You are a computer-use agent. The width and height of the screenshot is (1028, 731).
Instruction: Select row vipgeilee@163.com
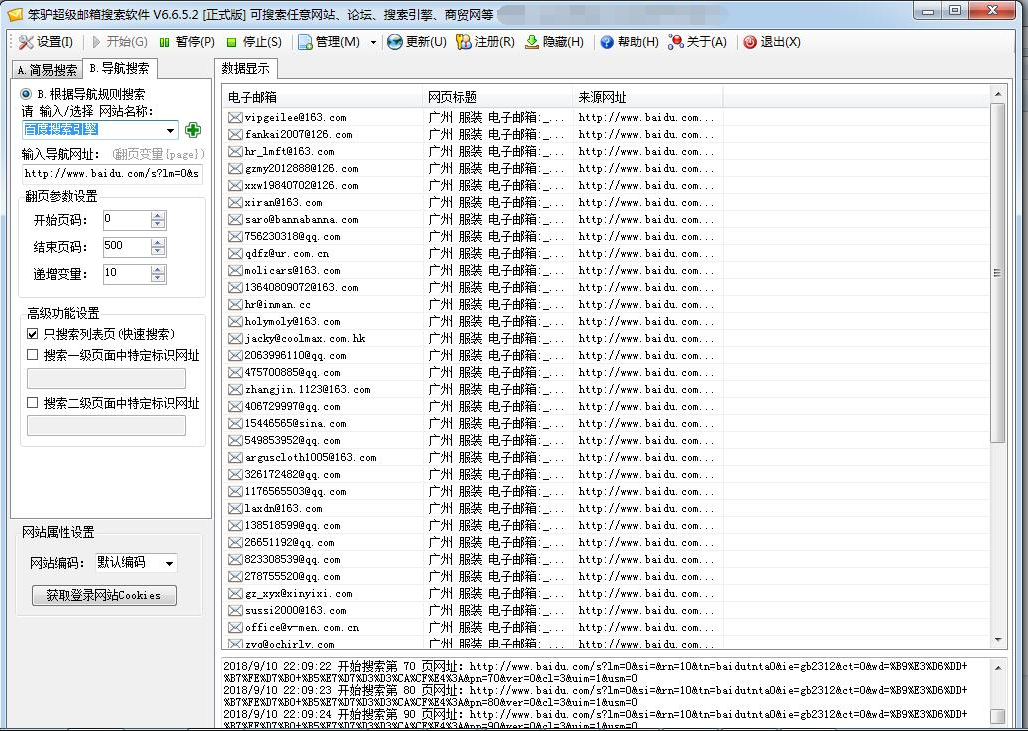[x=606, y=117]
